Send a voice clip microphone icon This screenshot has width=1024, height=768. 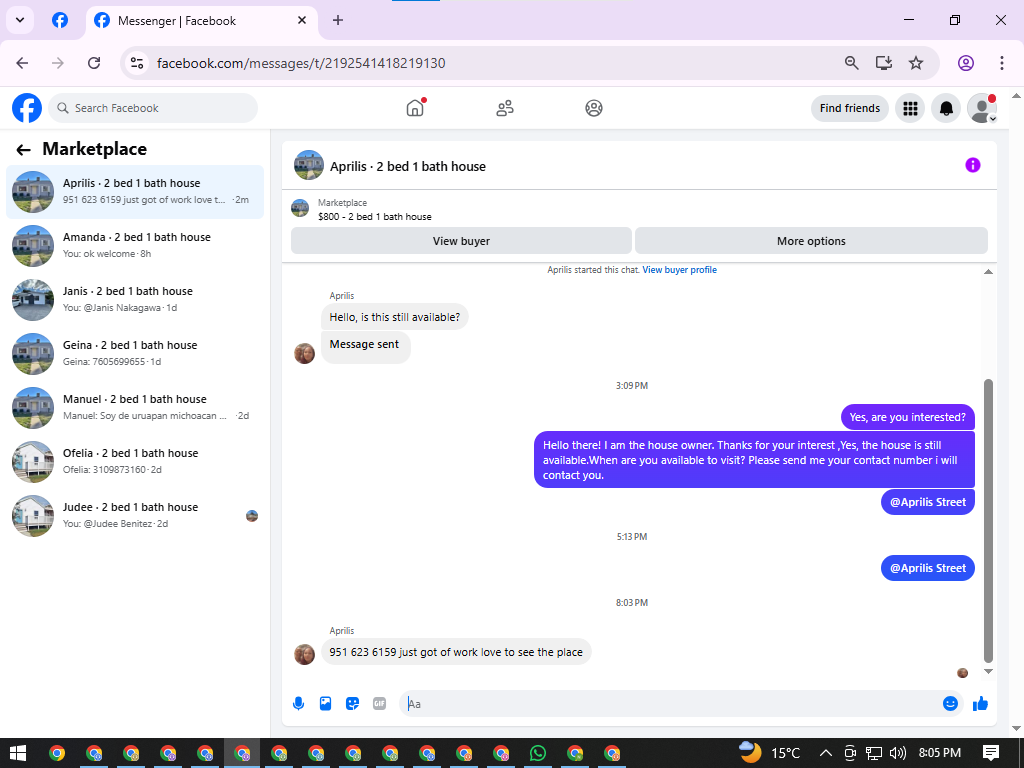(298, 703)
